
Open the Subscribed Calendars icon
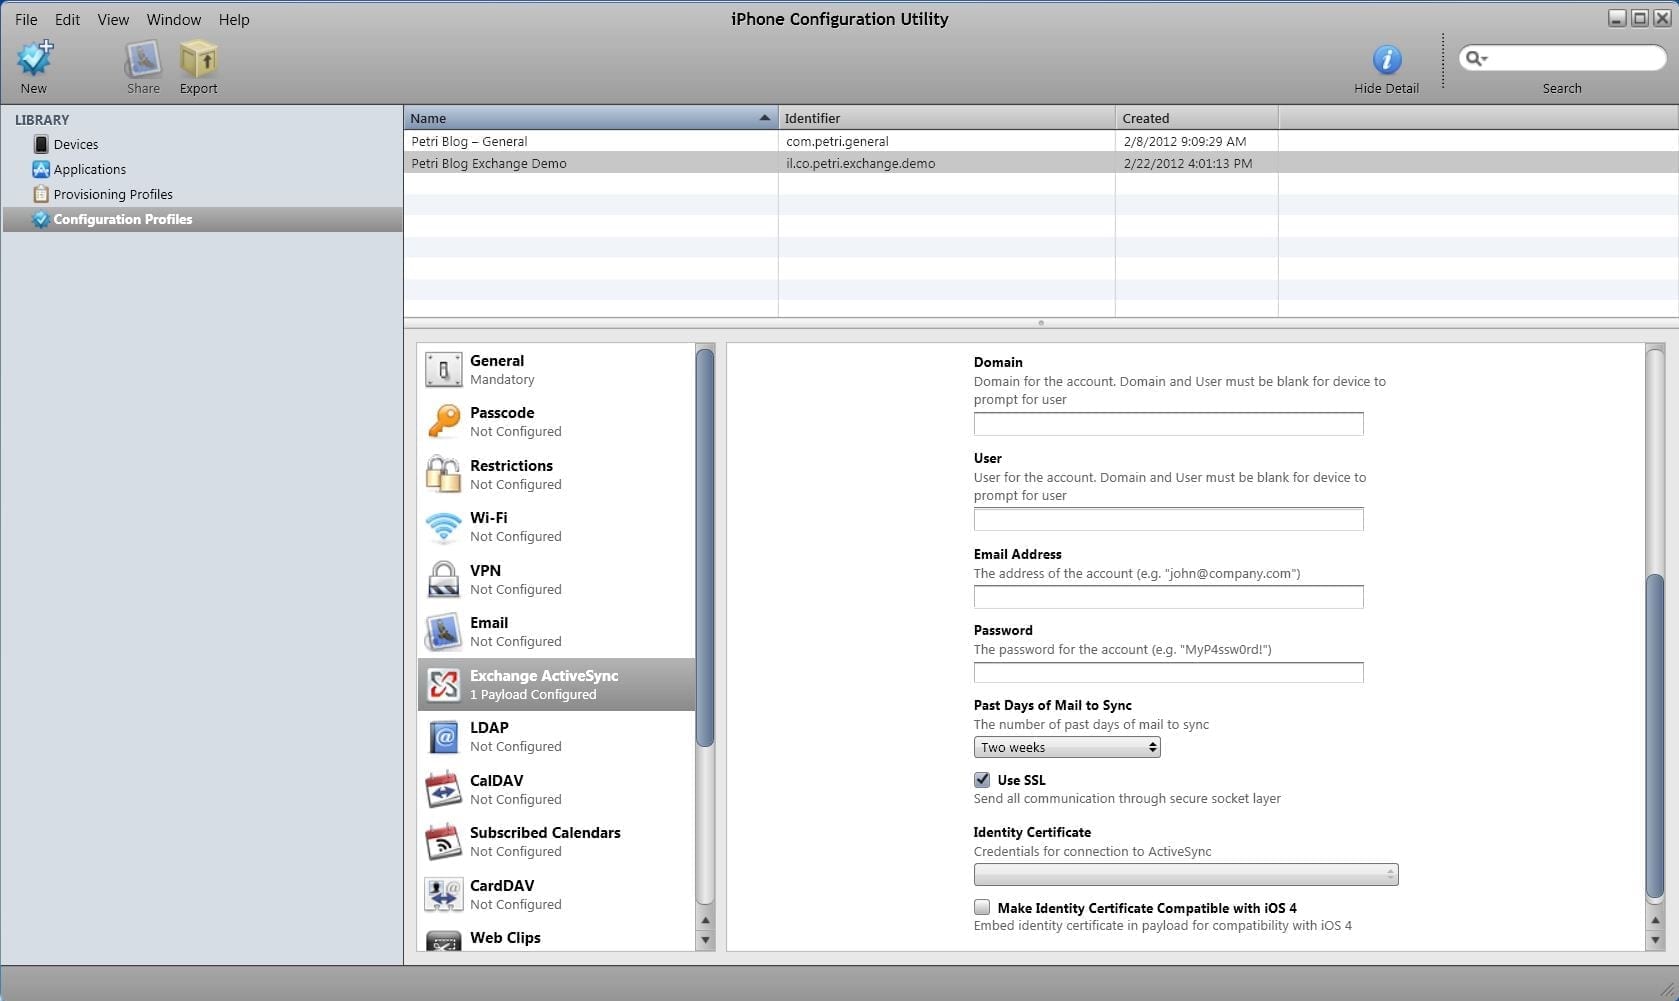pos(443,841)
